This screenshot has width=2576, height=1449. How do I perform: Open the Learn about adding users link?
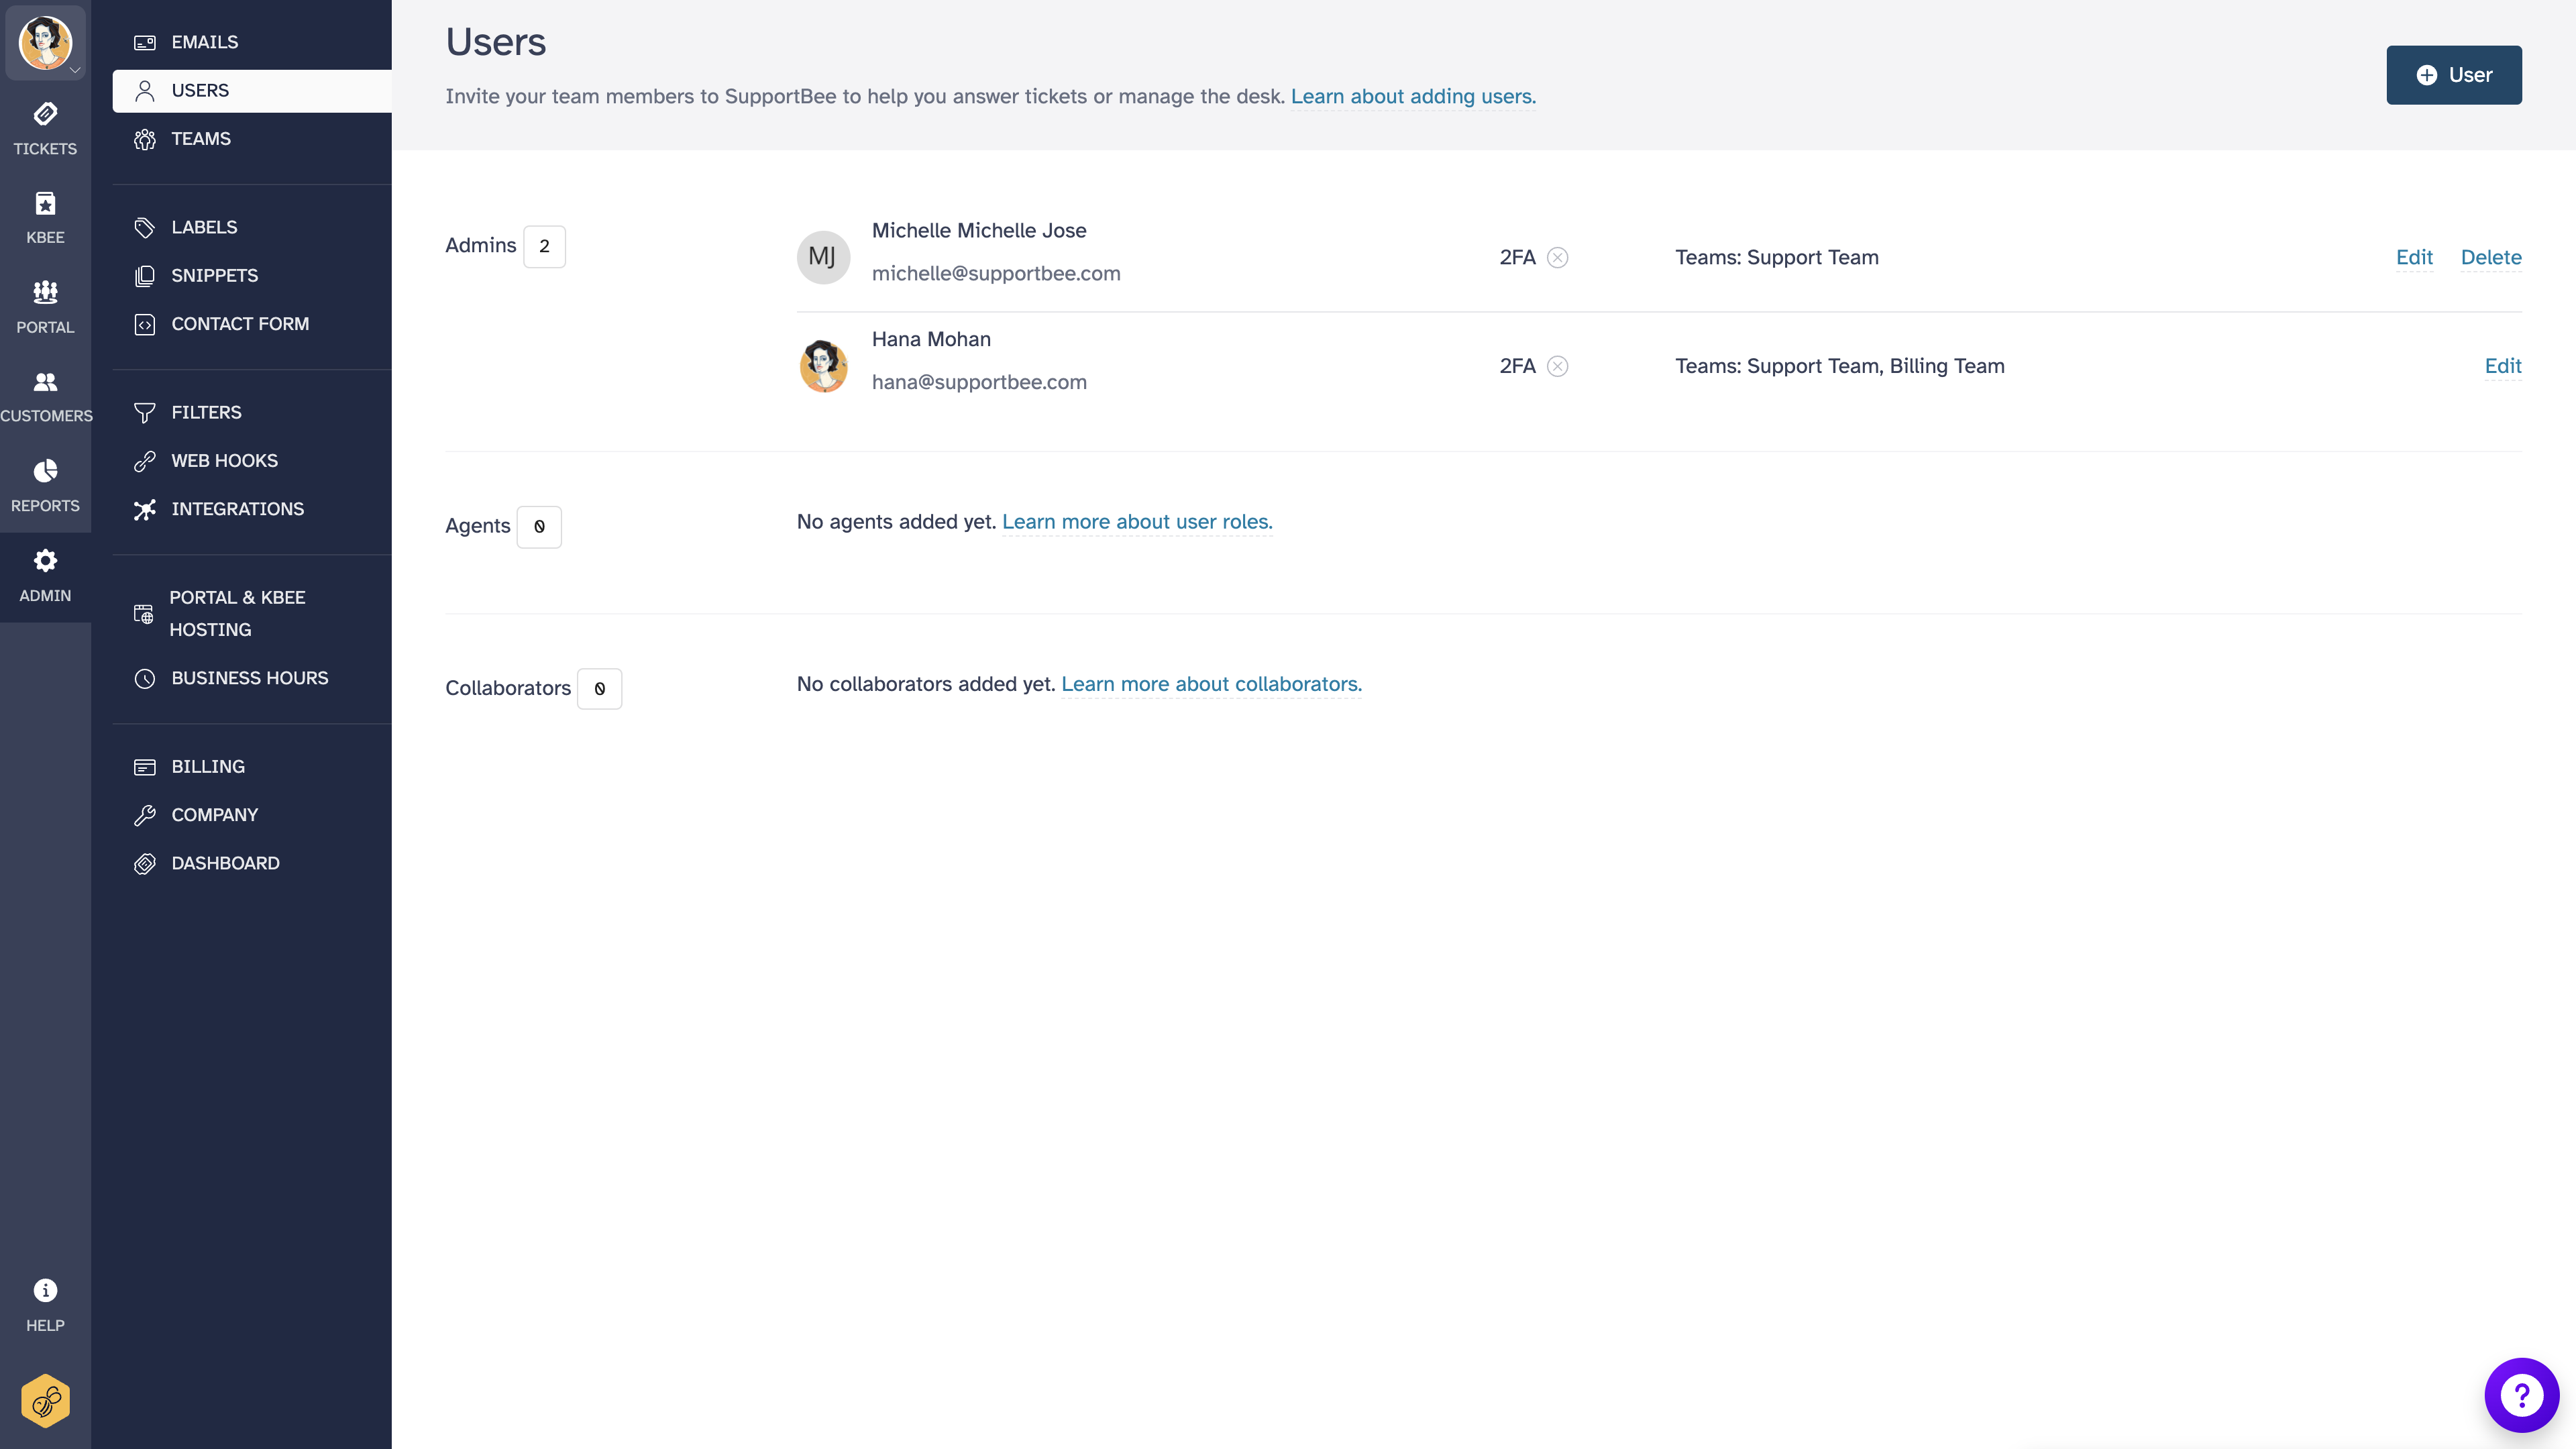click(x=1413, y=96)
